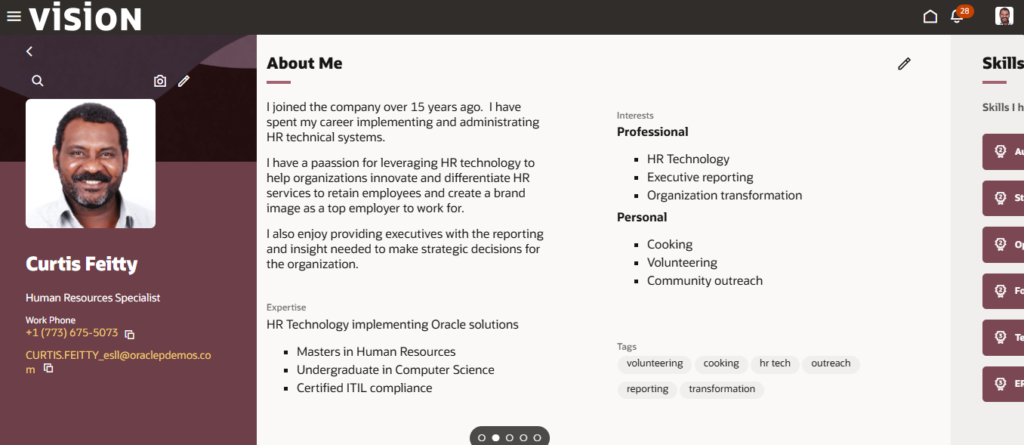Click Curtis Feitty's profile photo
1024x445 pixels.
(x=91, y=163)
